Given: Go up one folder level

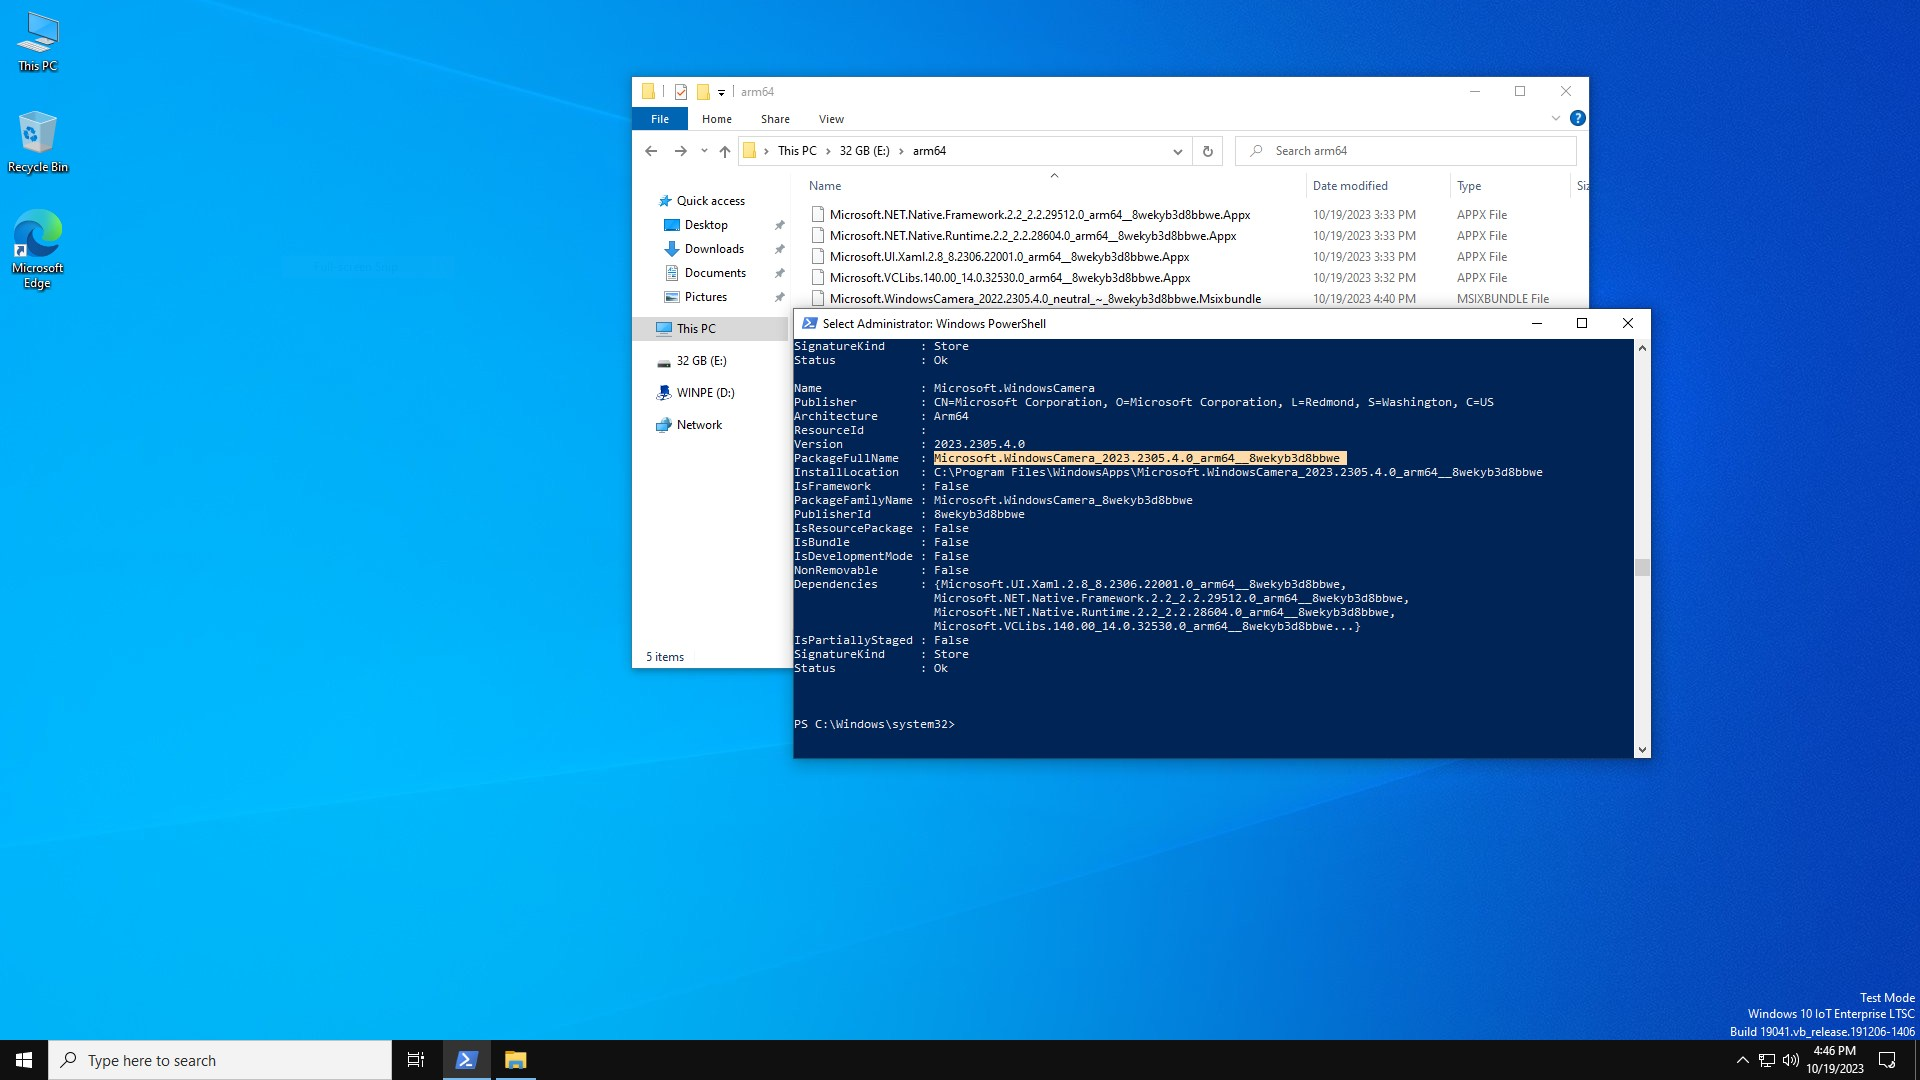Looking at the screenshot, I should coord(725,151).
